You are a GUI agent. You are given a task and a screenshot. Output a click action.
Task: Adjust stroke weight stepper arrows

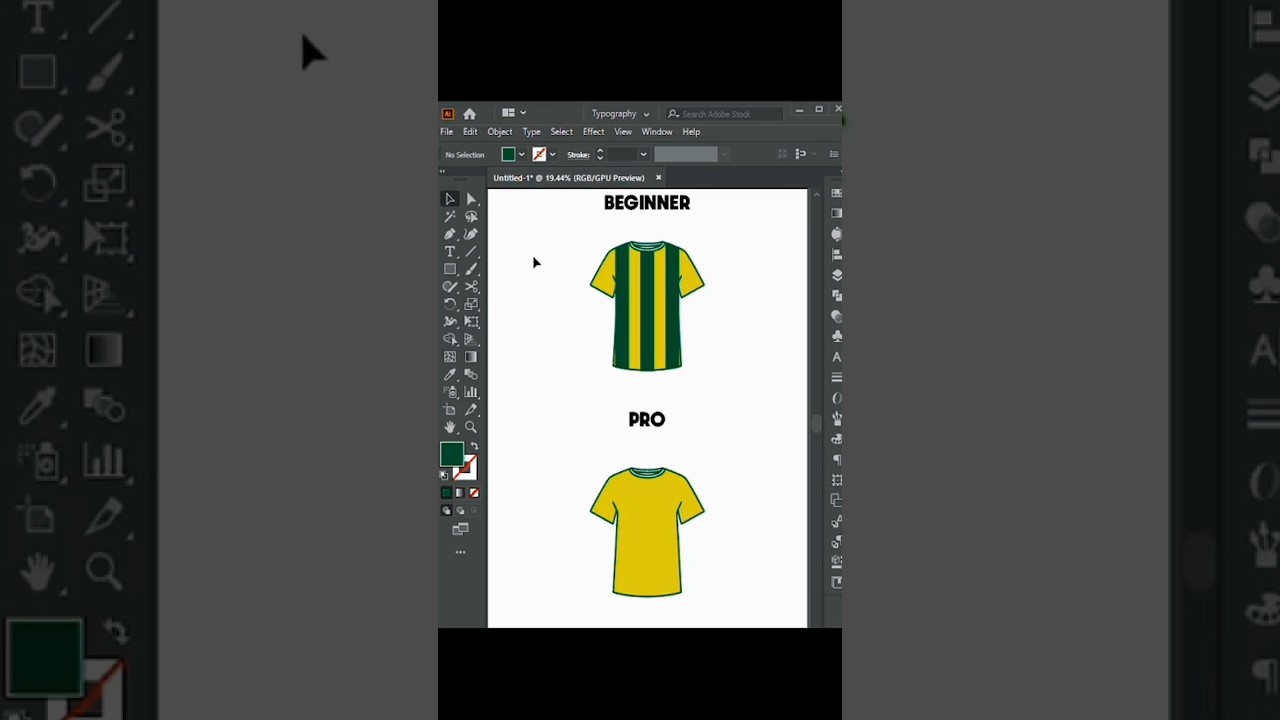point(600,154)
